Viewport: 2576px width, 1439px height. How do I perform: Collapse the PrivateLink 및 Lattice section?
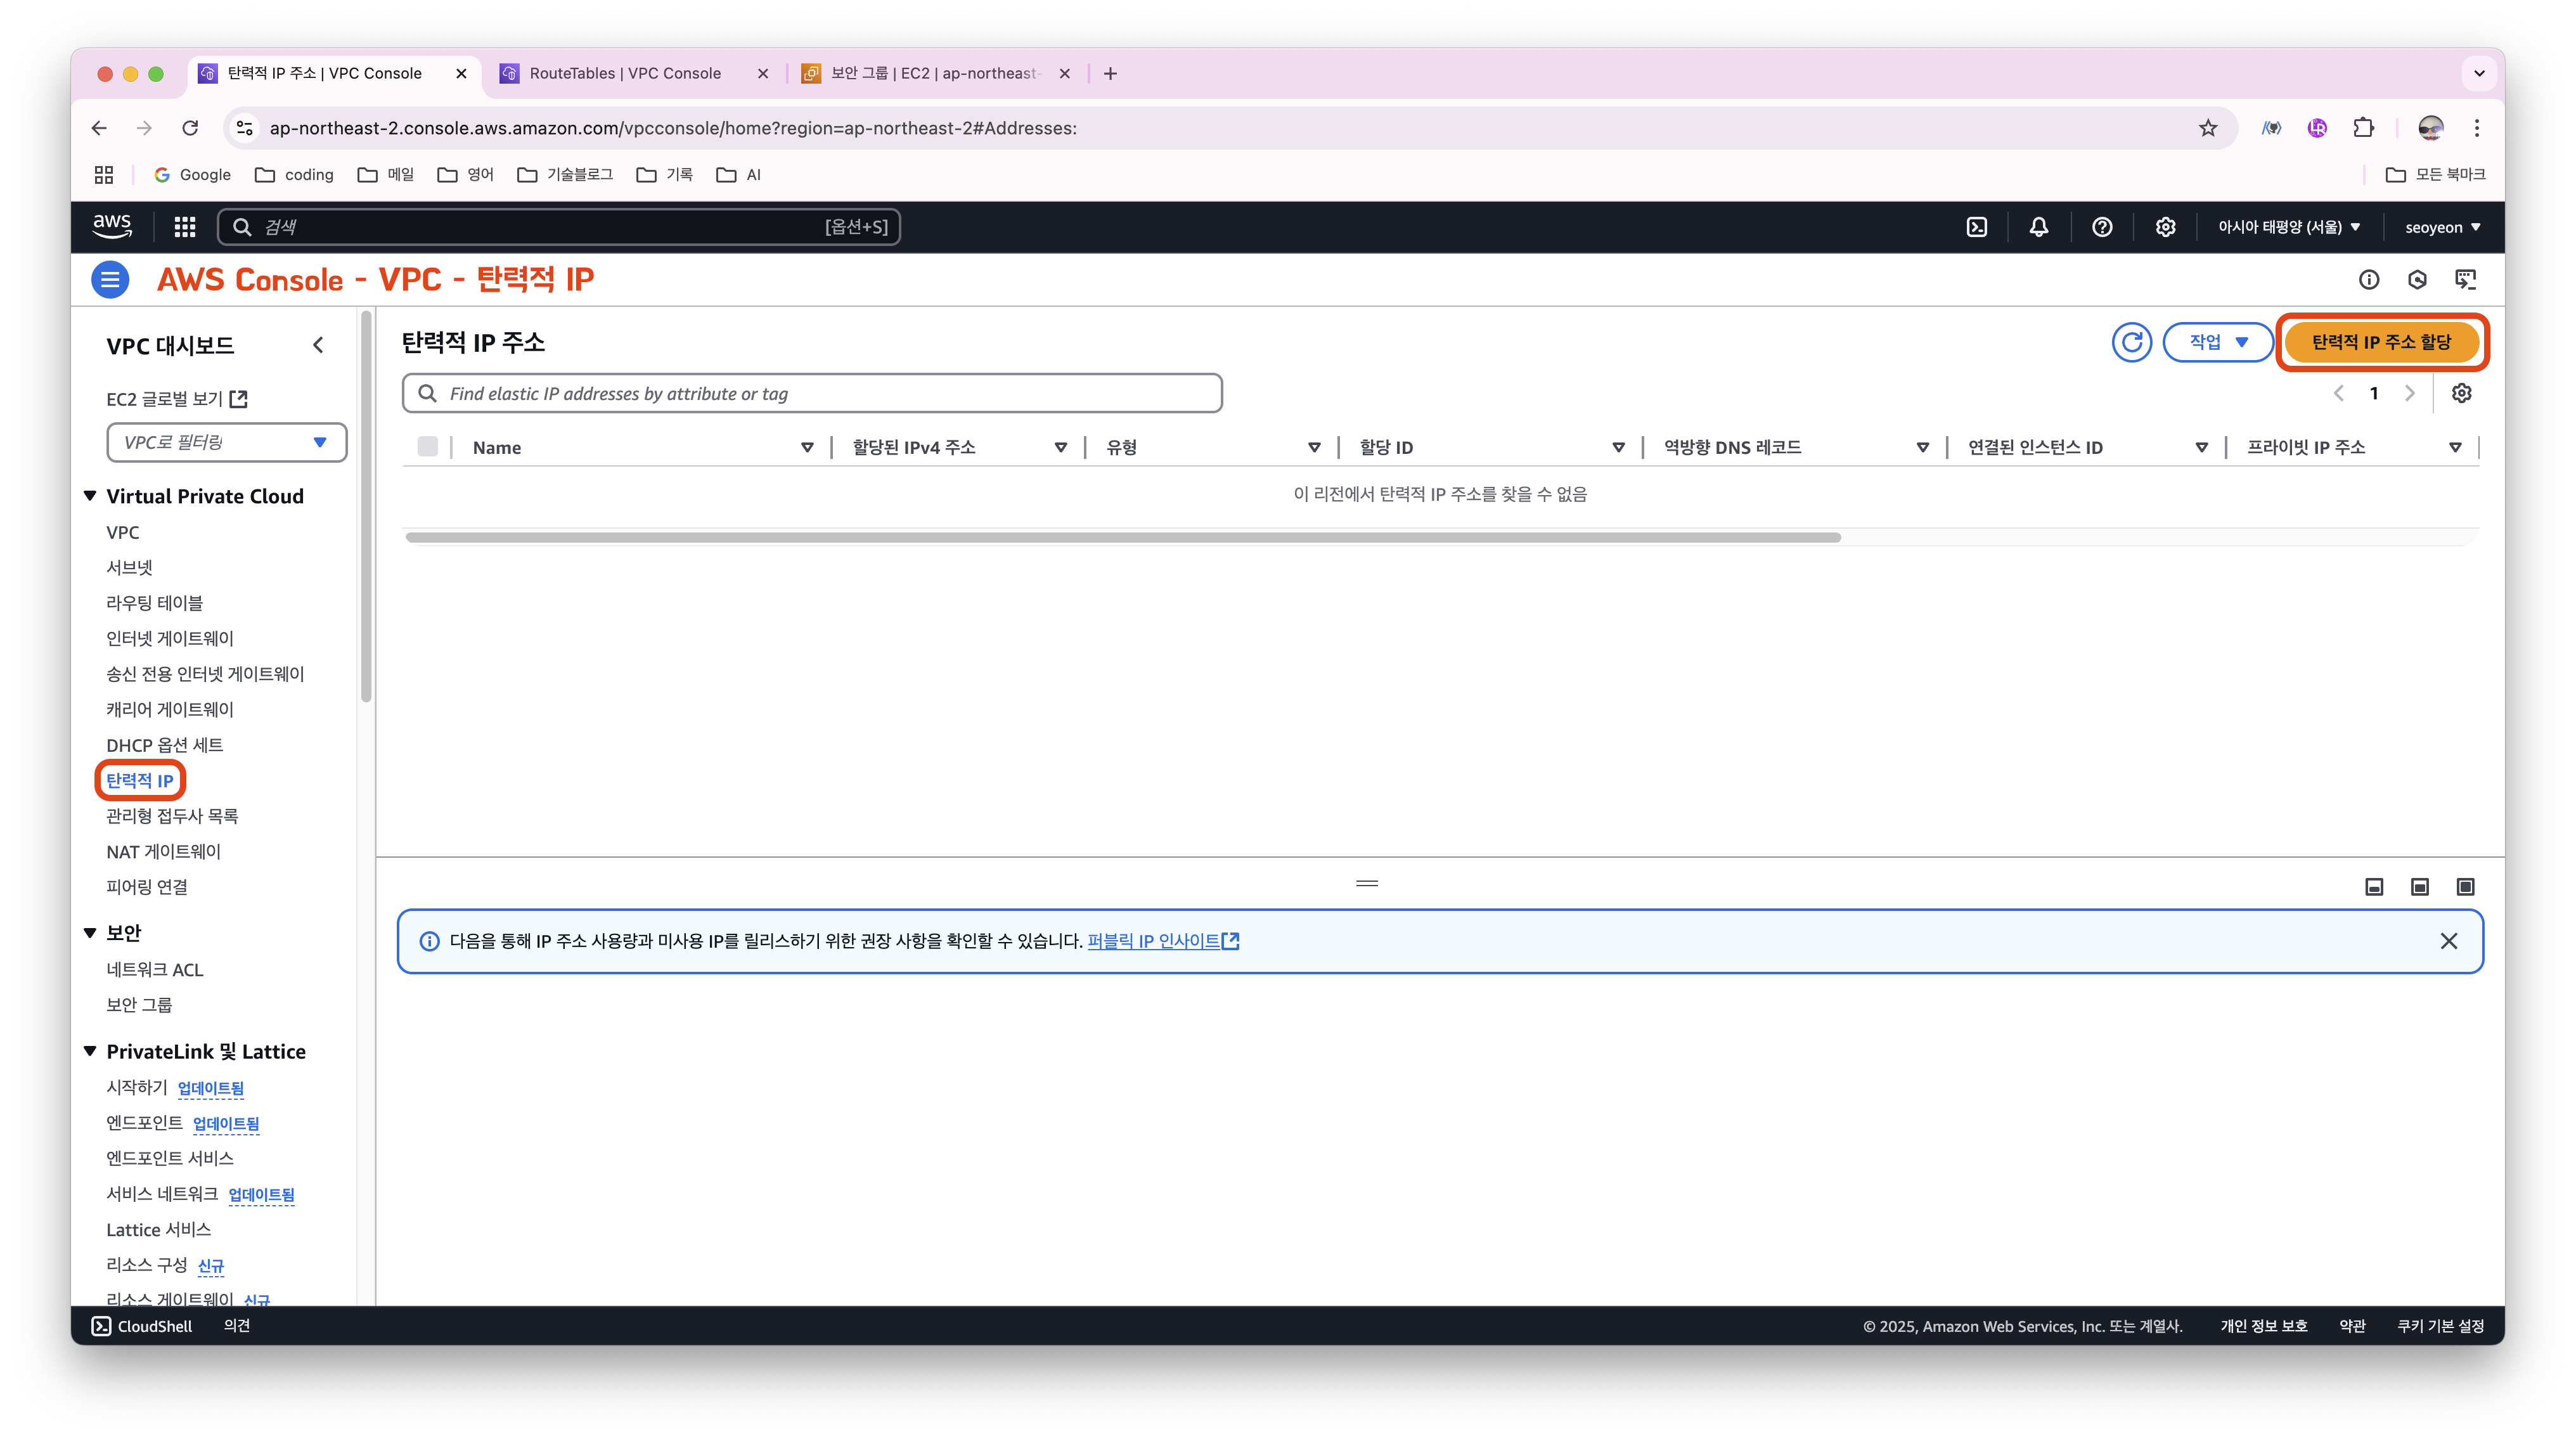(x=90, y=1051)
